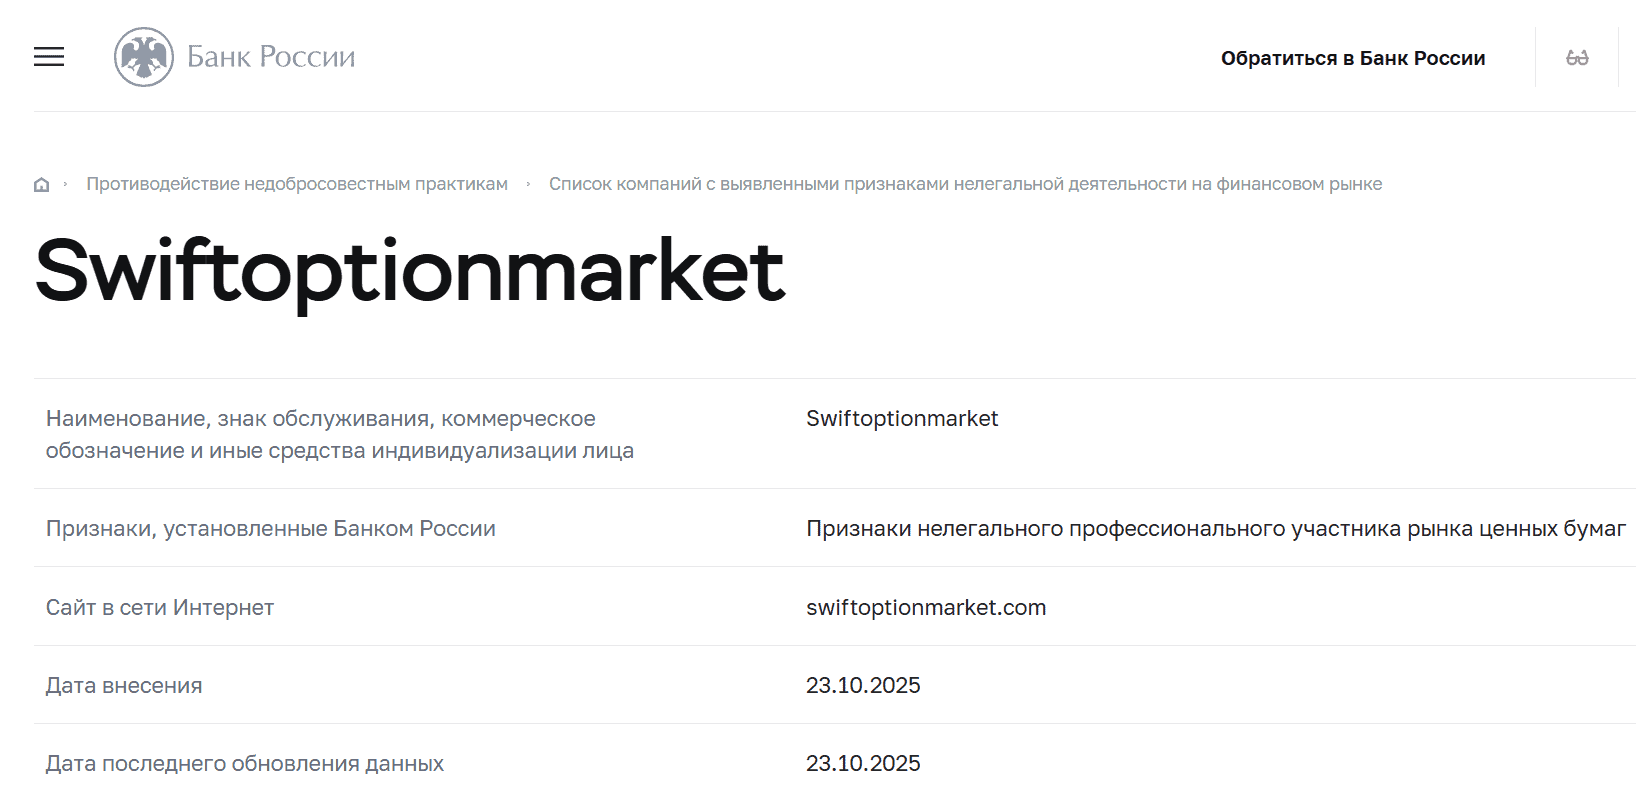Open the 'Обратиться в Банк России' link

point(1352,57)
